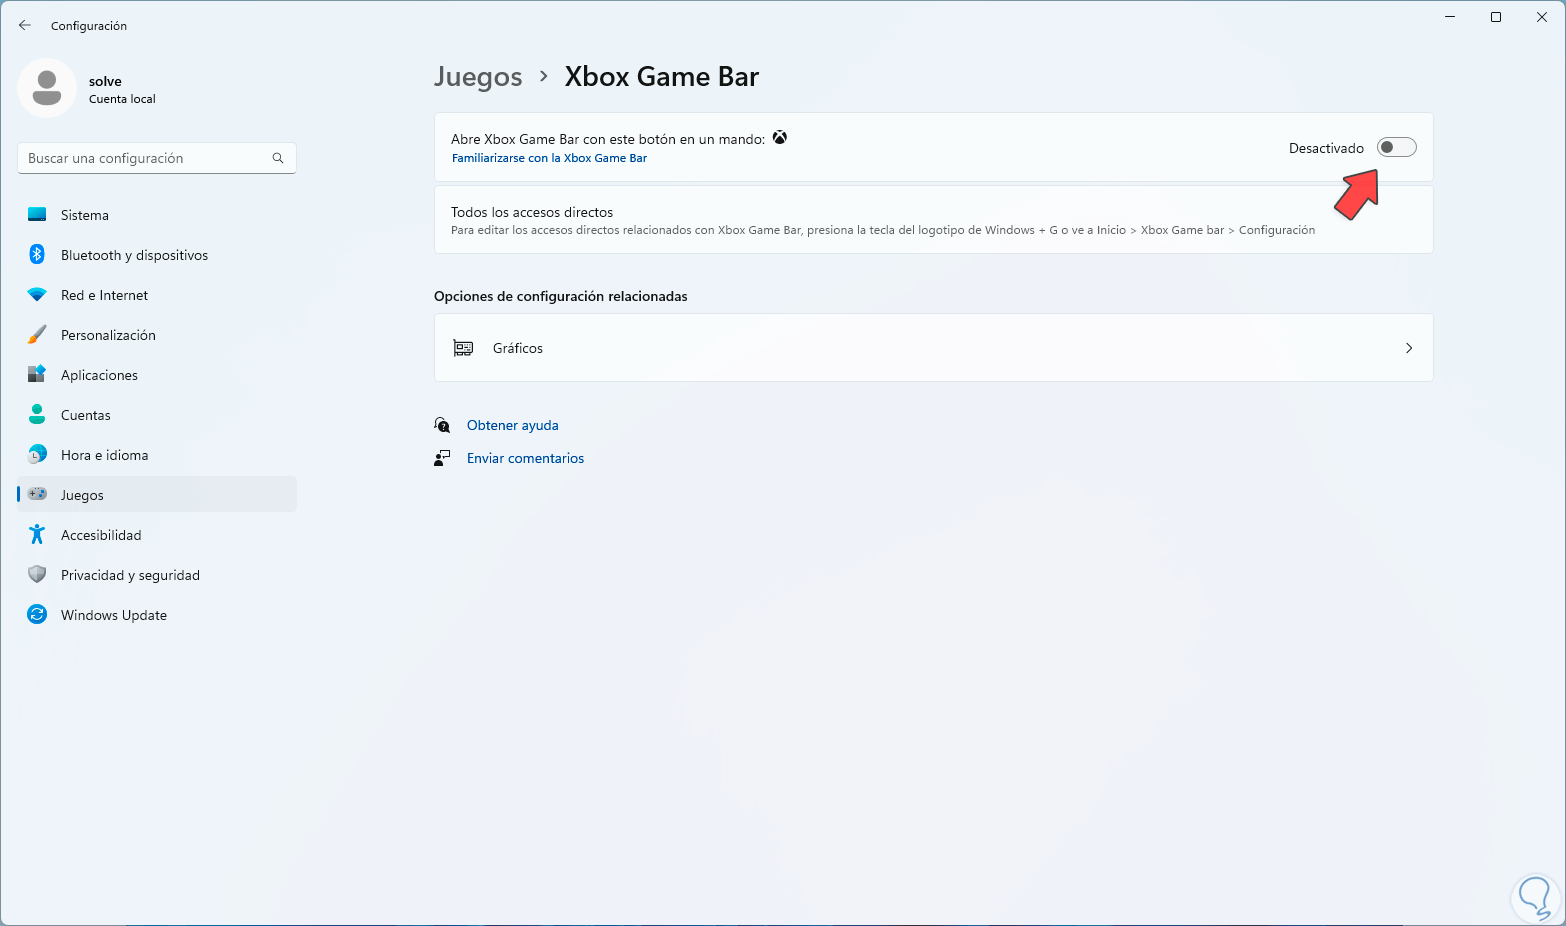Click the back arrow in Configuración

pyautogui.click(x=25, y=25)
